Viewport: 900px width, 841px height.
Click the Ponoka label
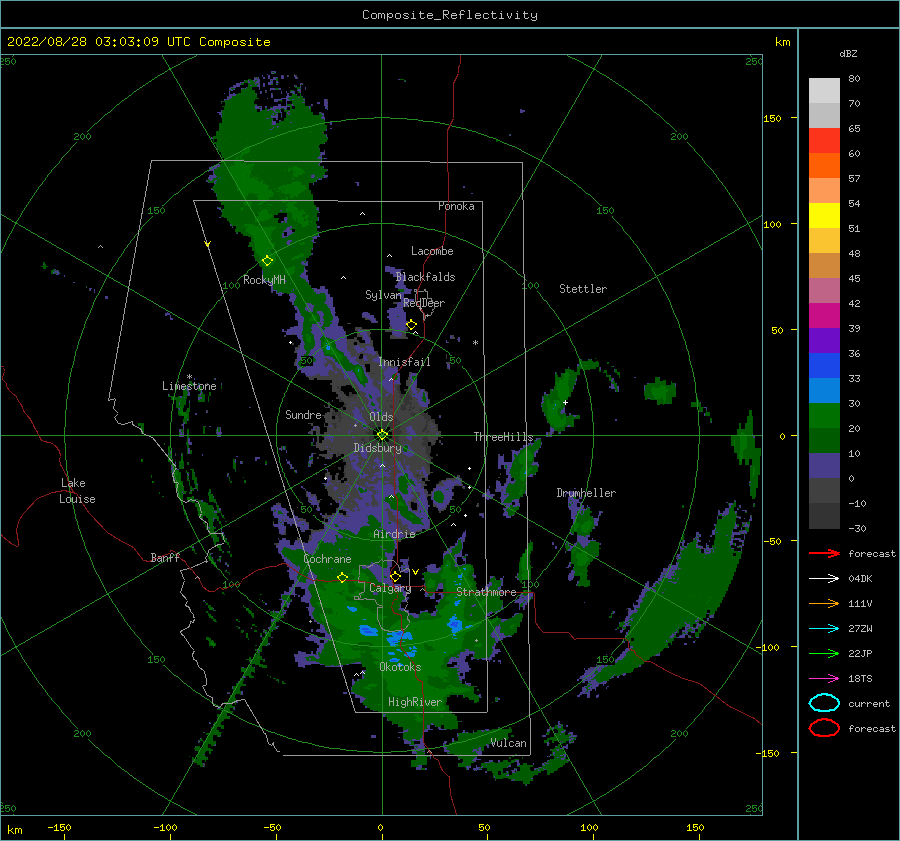456,206
